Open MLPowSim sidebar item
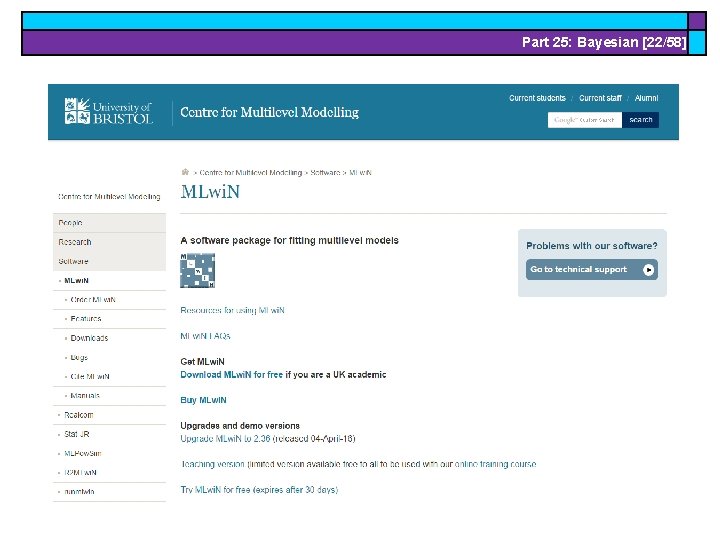This screenshot has width=720, height=540. click(83, 453)
